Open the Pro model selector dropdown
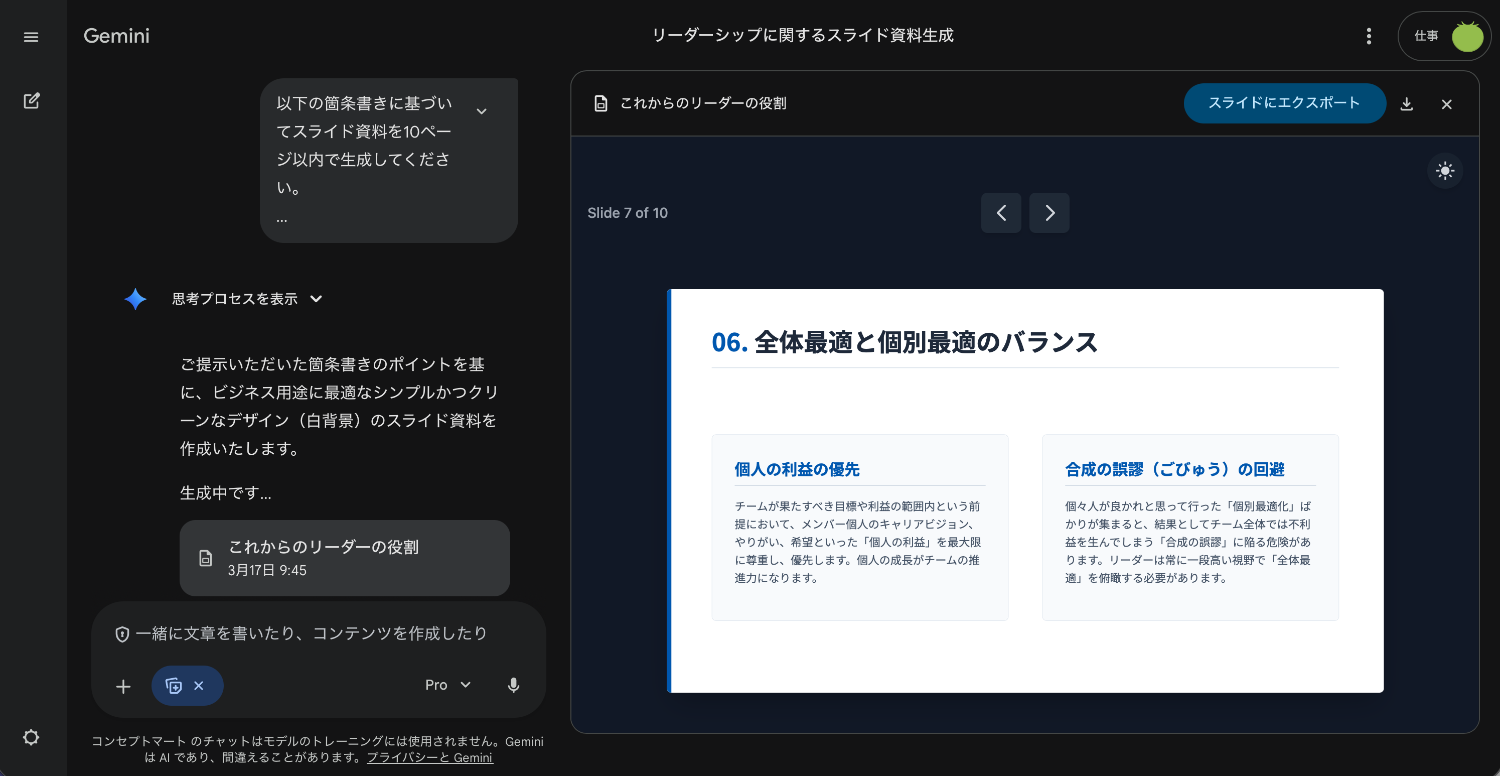The width and height of the screenshot is (1500, 776). 448,685
